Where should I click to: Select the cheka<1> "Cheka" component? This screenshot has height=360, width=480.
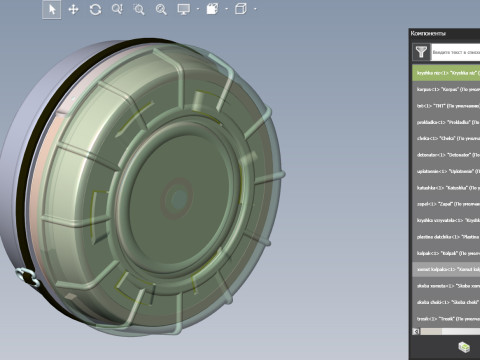(x=446, y=138)
